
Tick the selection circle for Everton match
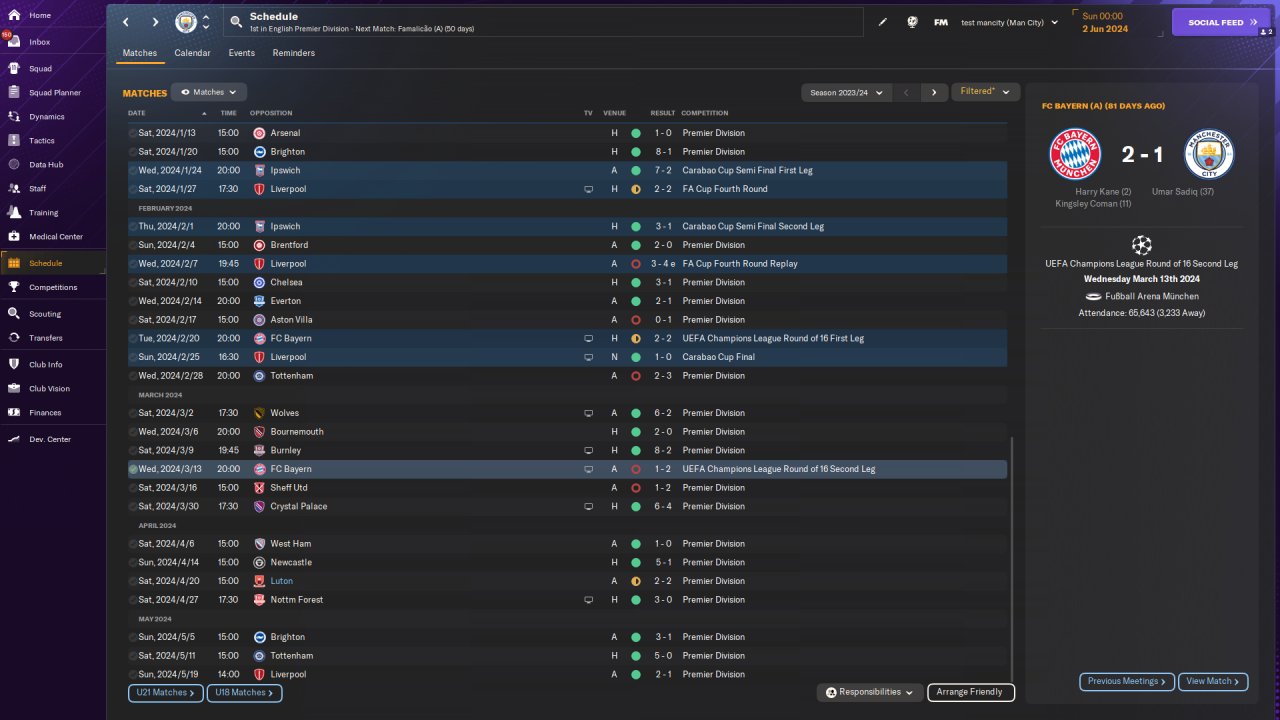pyautogui.click(x=133, y=301)
